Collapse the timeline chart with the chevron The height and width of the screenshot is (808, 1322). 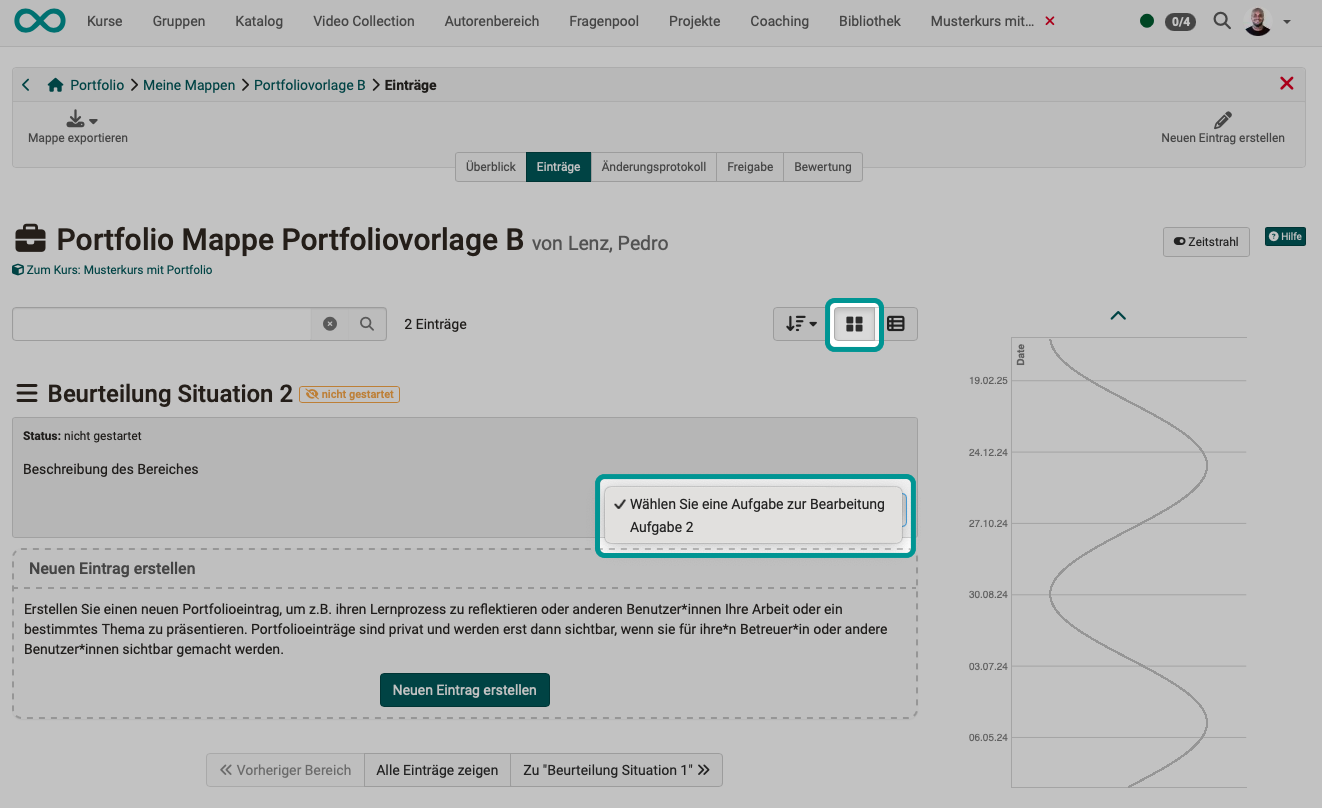click(1117, 315)
